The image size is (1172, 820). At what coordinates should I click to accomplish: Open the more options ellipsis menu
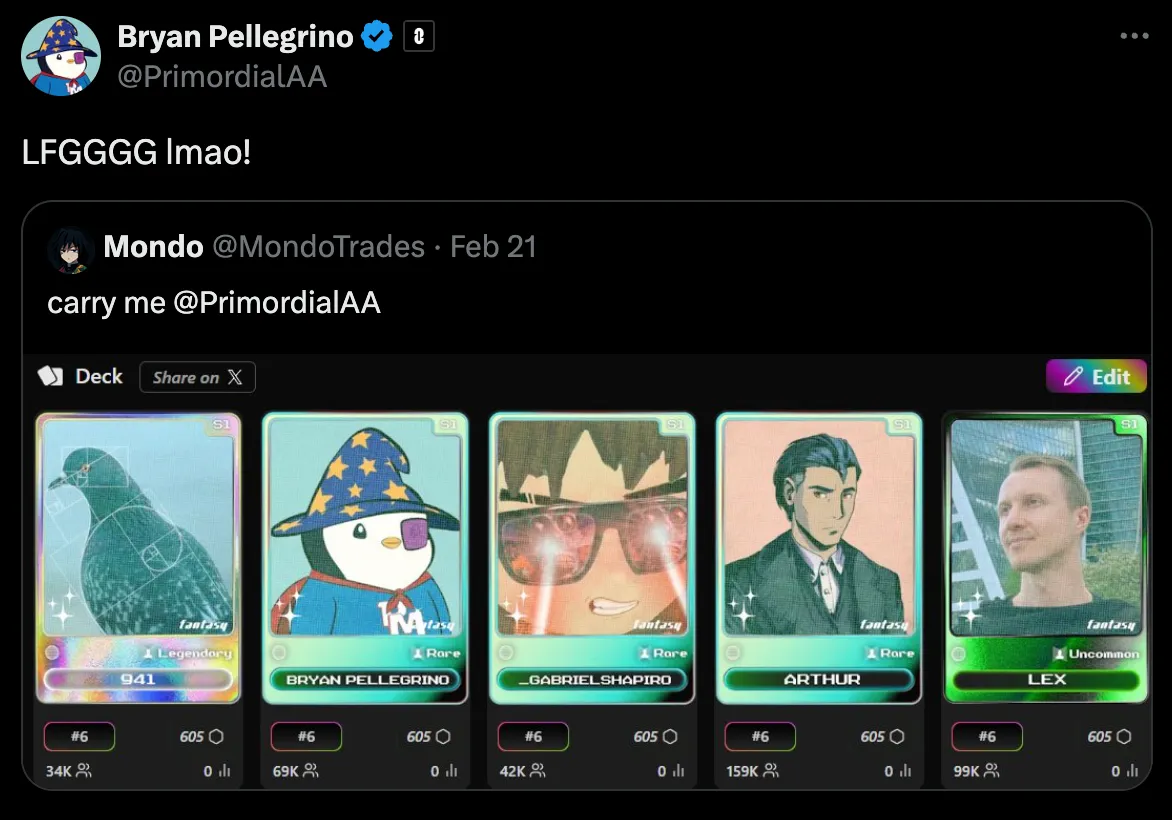[x=1134, y=36]
